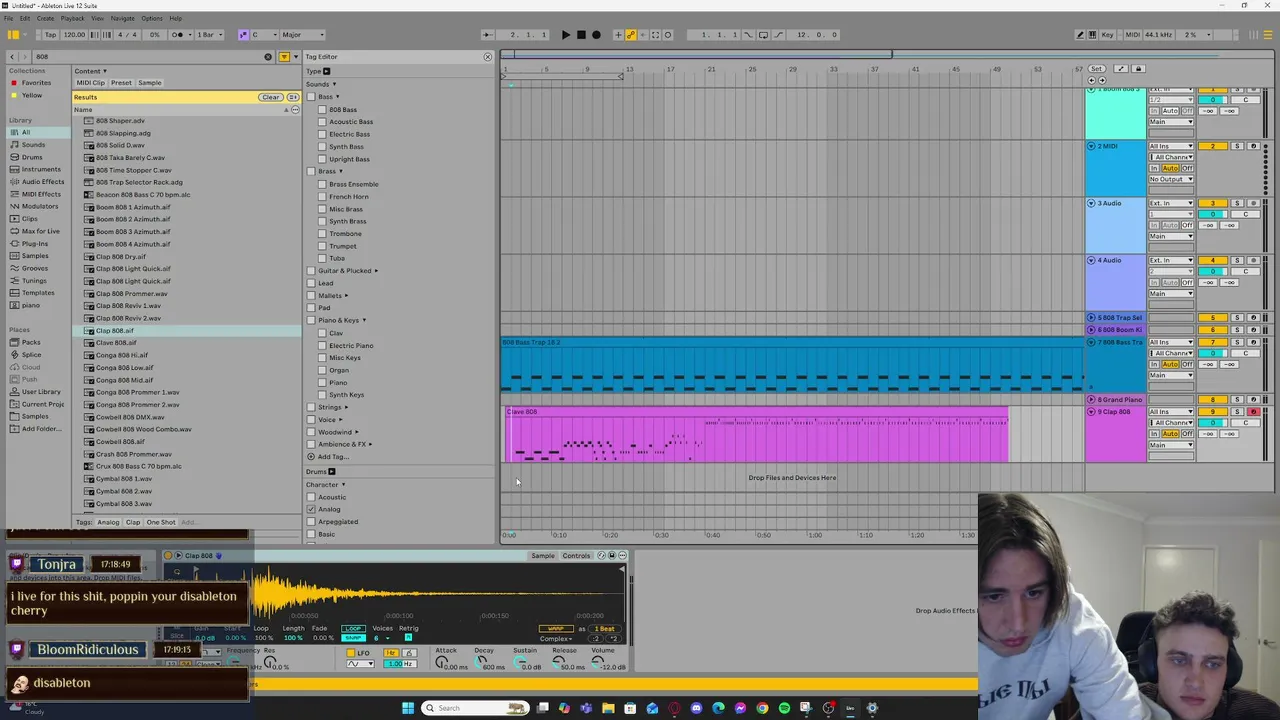Click the Set locator button
This screenshot has height=720, width=1280.
click(1097, 69)
